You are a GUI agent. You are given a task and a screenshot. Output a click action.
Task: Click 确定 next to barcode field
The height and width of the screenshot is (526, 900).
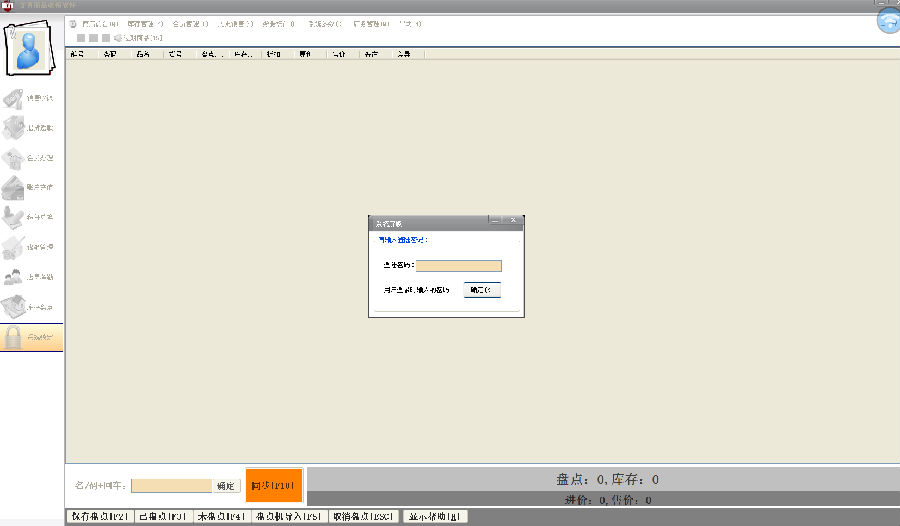click(226, 486)
